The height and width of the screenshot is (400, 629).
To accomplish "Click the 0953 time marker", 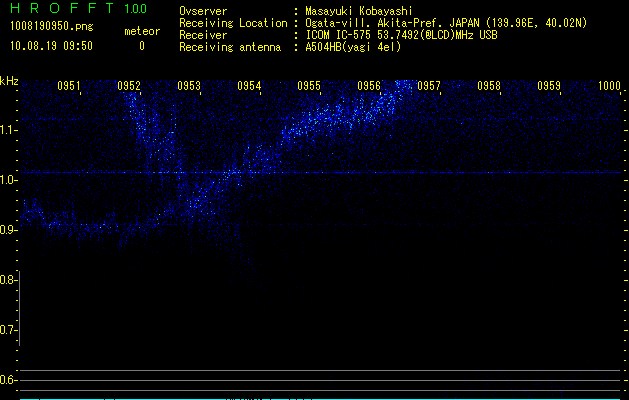I will [189, 85].
